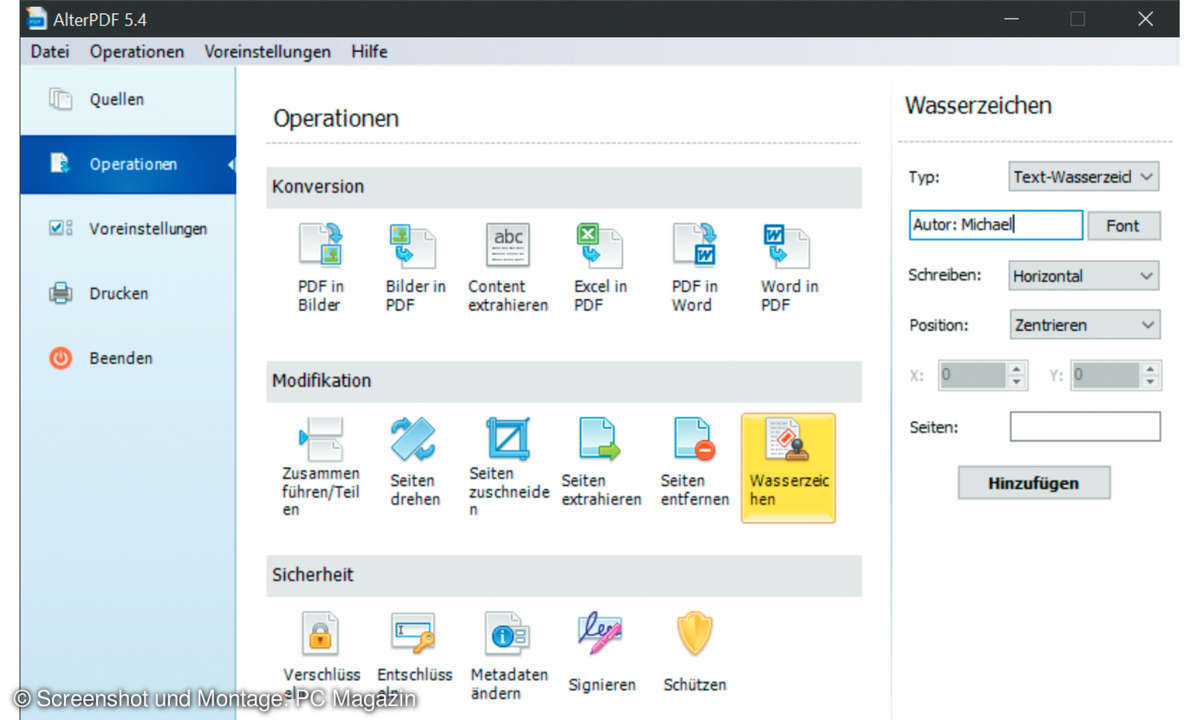Select the Content extrahieren operation
This screenshot has height=720, width=1200.
pos(507,268)
